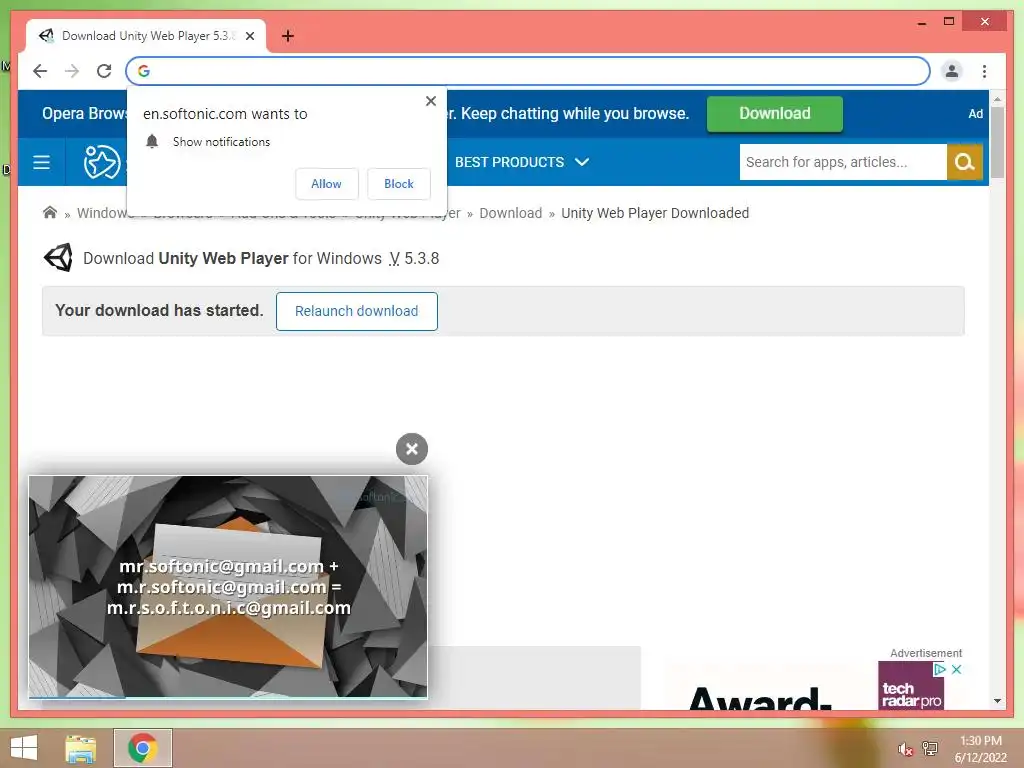Viewport: 1024px width, 768px height.
Task: Click Relaunch download button
Action: [x=357, y=311]
